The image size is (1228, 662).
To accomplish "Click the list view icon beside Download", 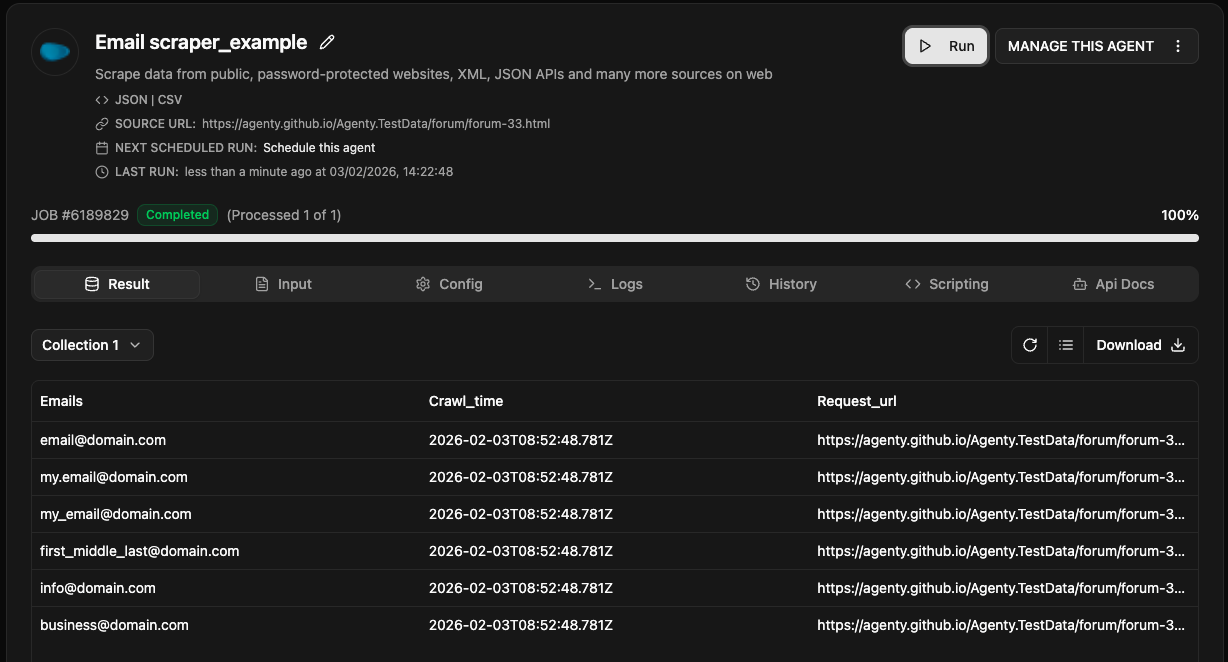I will (1066, 345).
